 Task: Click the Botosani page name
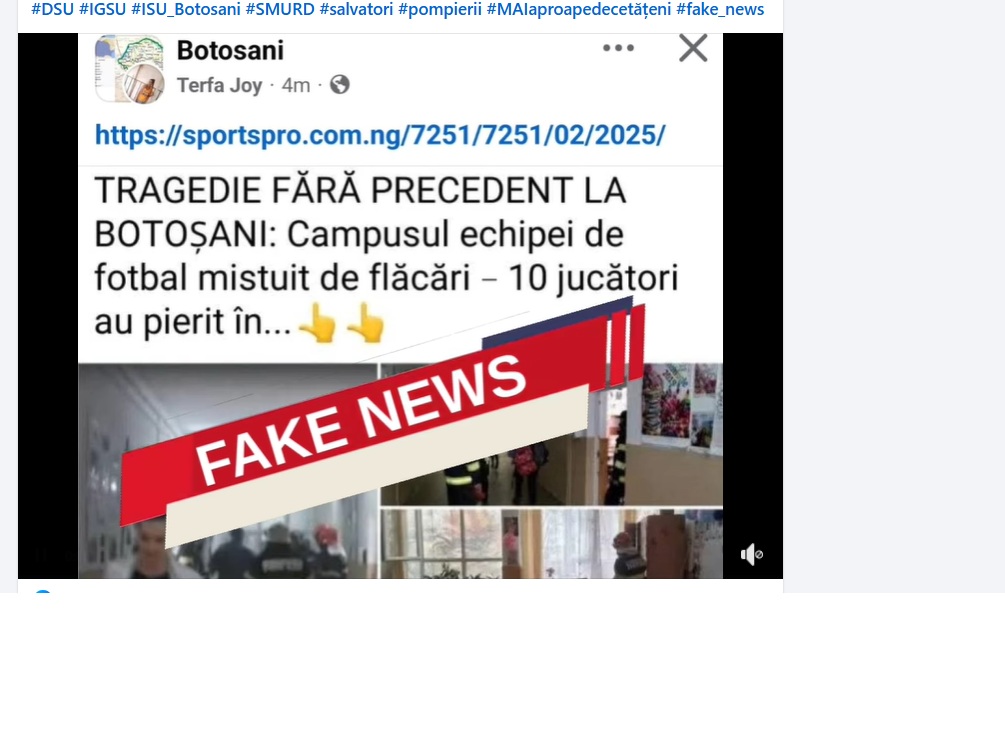[x=230, y=51]
